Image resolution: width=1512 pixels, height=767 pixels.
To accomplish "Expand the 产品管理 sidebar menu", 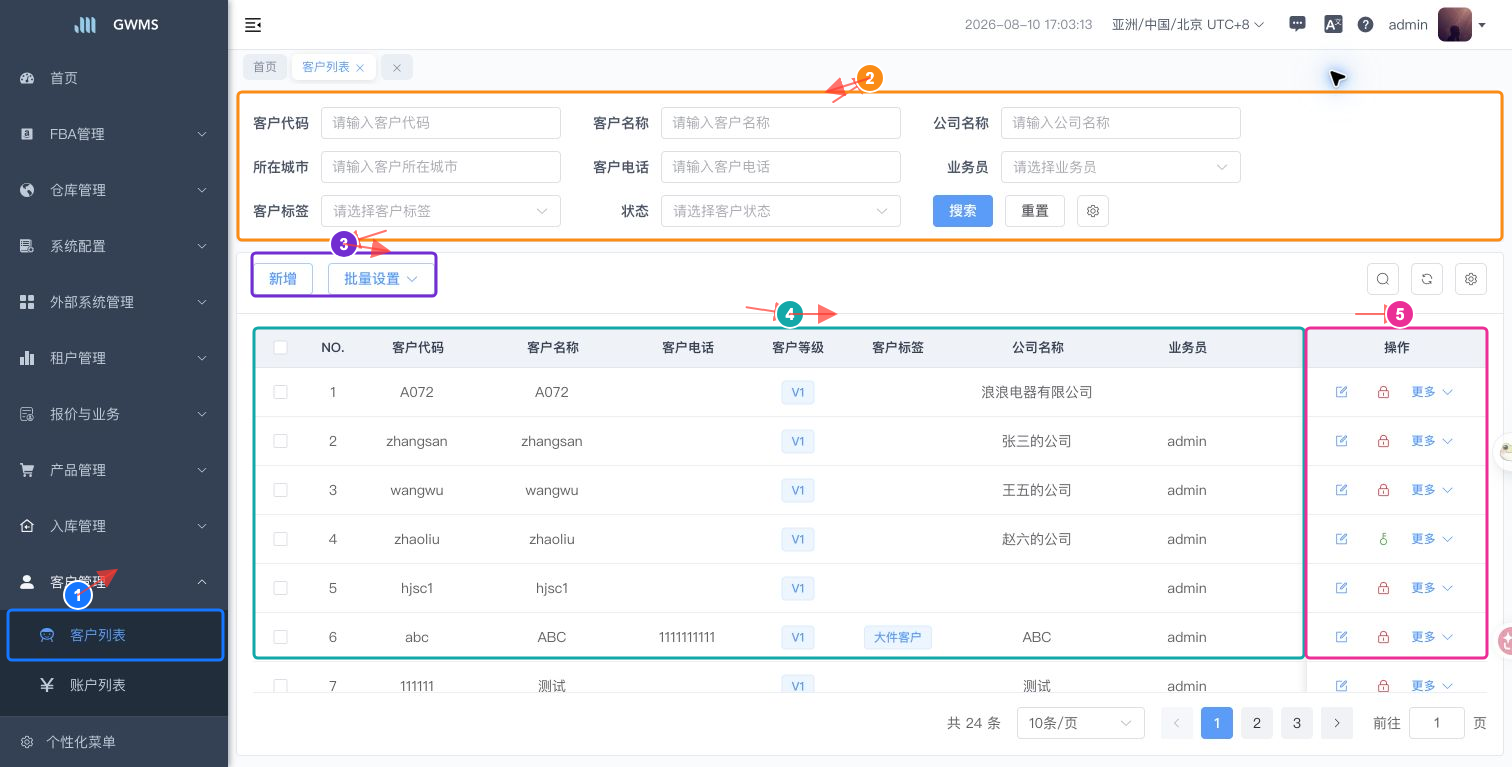I will point(114,470).
